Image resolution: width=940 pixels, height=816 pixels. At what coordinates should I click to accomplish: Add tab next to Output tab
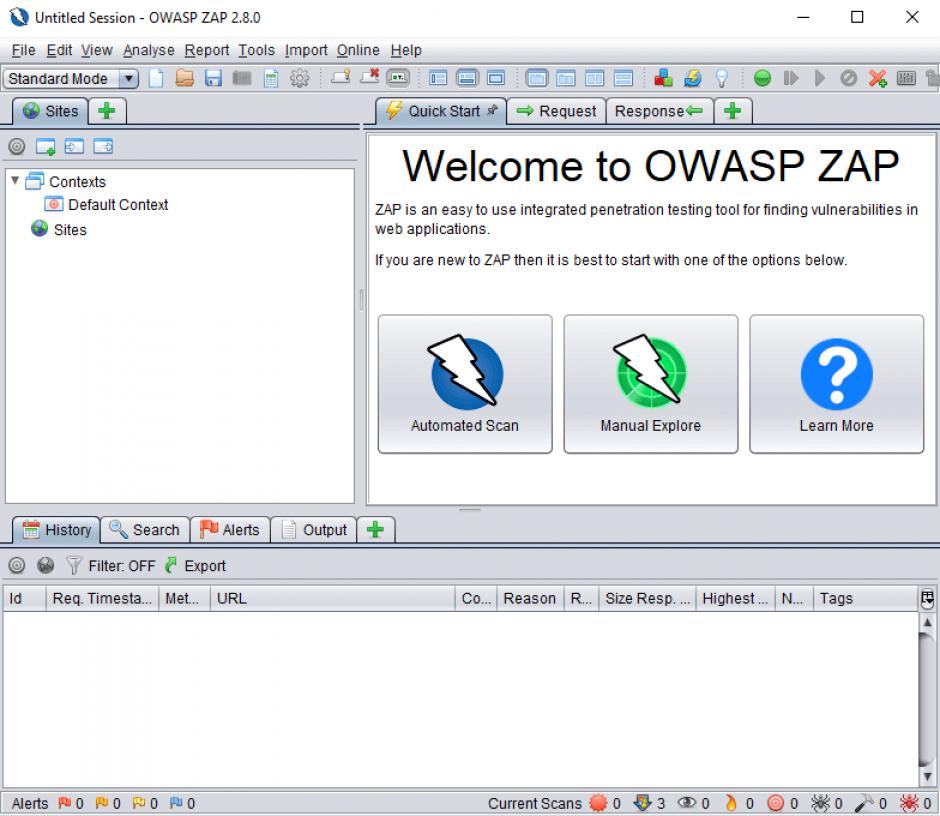[375, 530]
